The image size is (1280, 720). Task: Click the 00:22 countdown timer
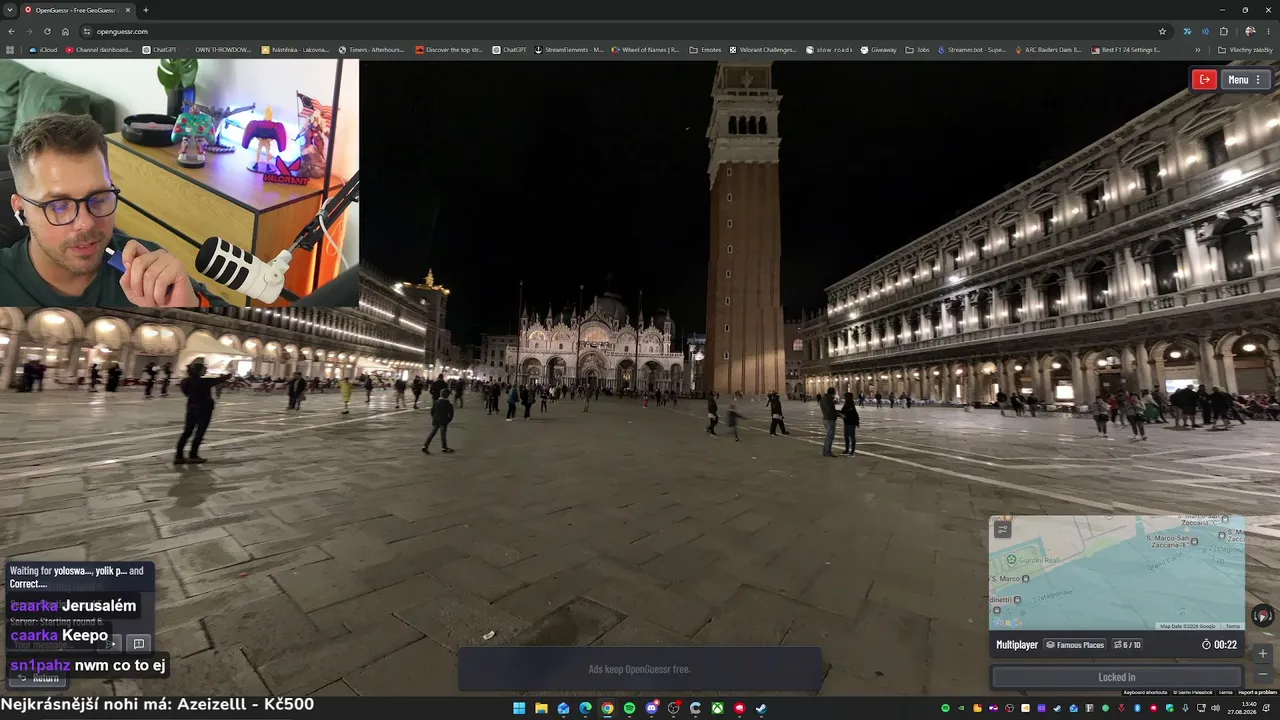[1219, 645]
